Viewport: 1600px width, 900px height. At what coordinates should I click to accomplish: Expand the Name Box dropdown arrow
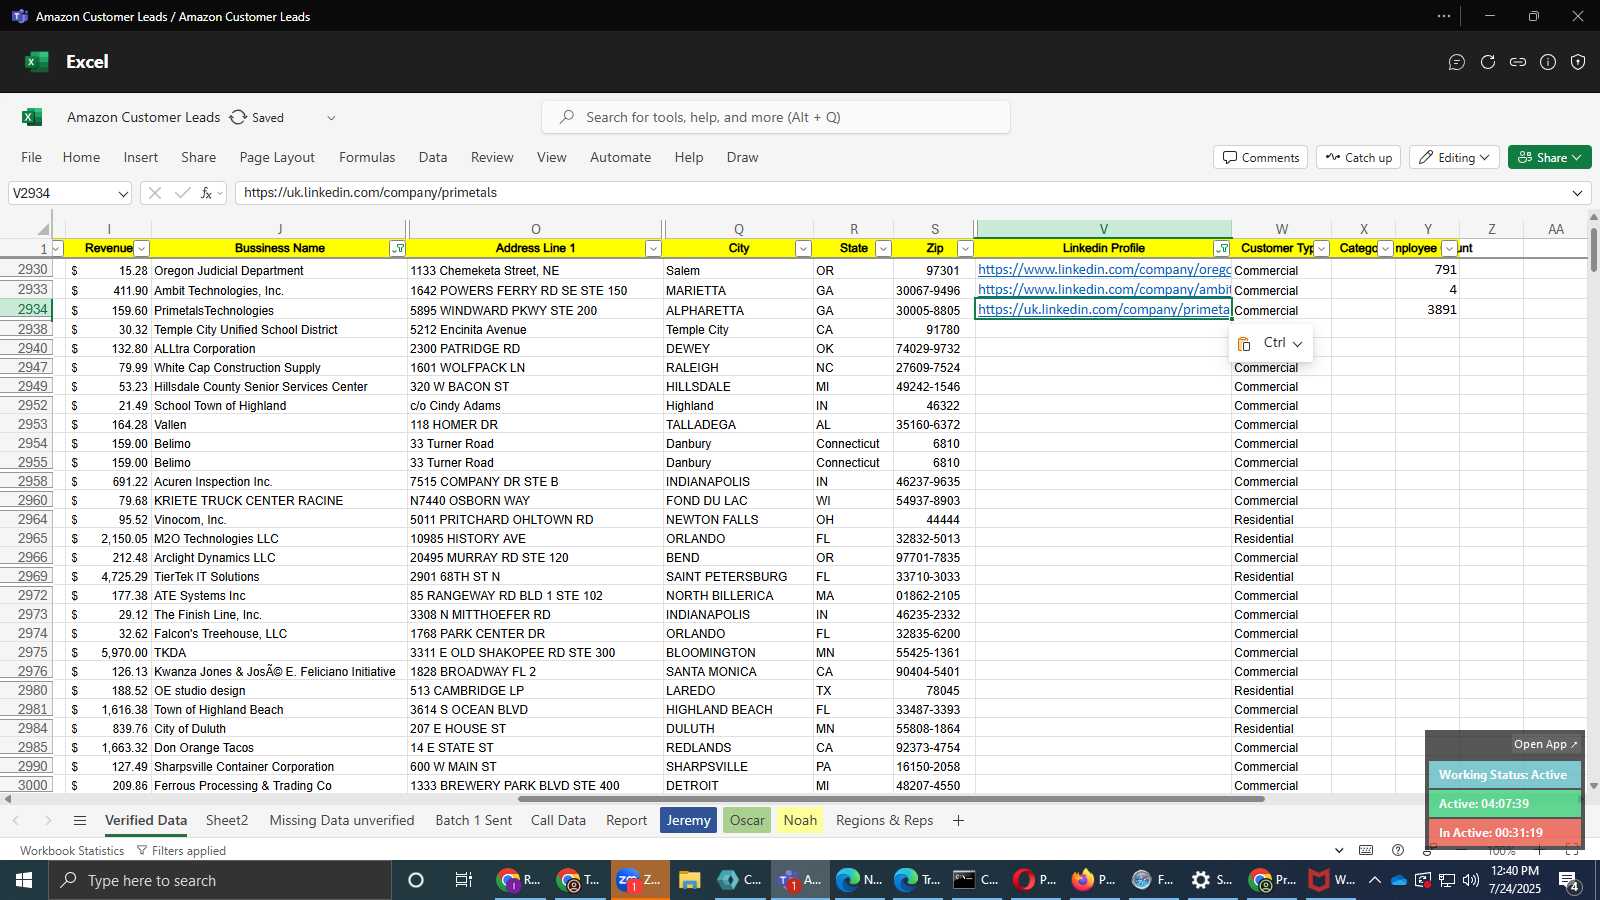[x=123, y=194]
